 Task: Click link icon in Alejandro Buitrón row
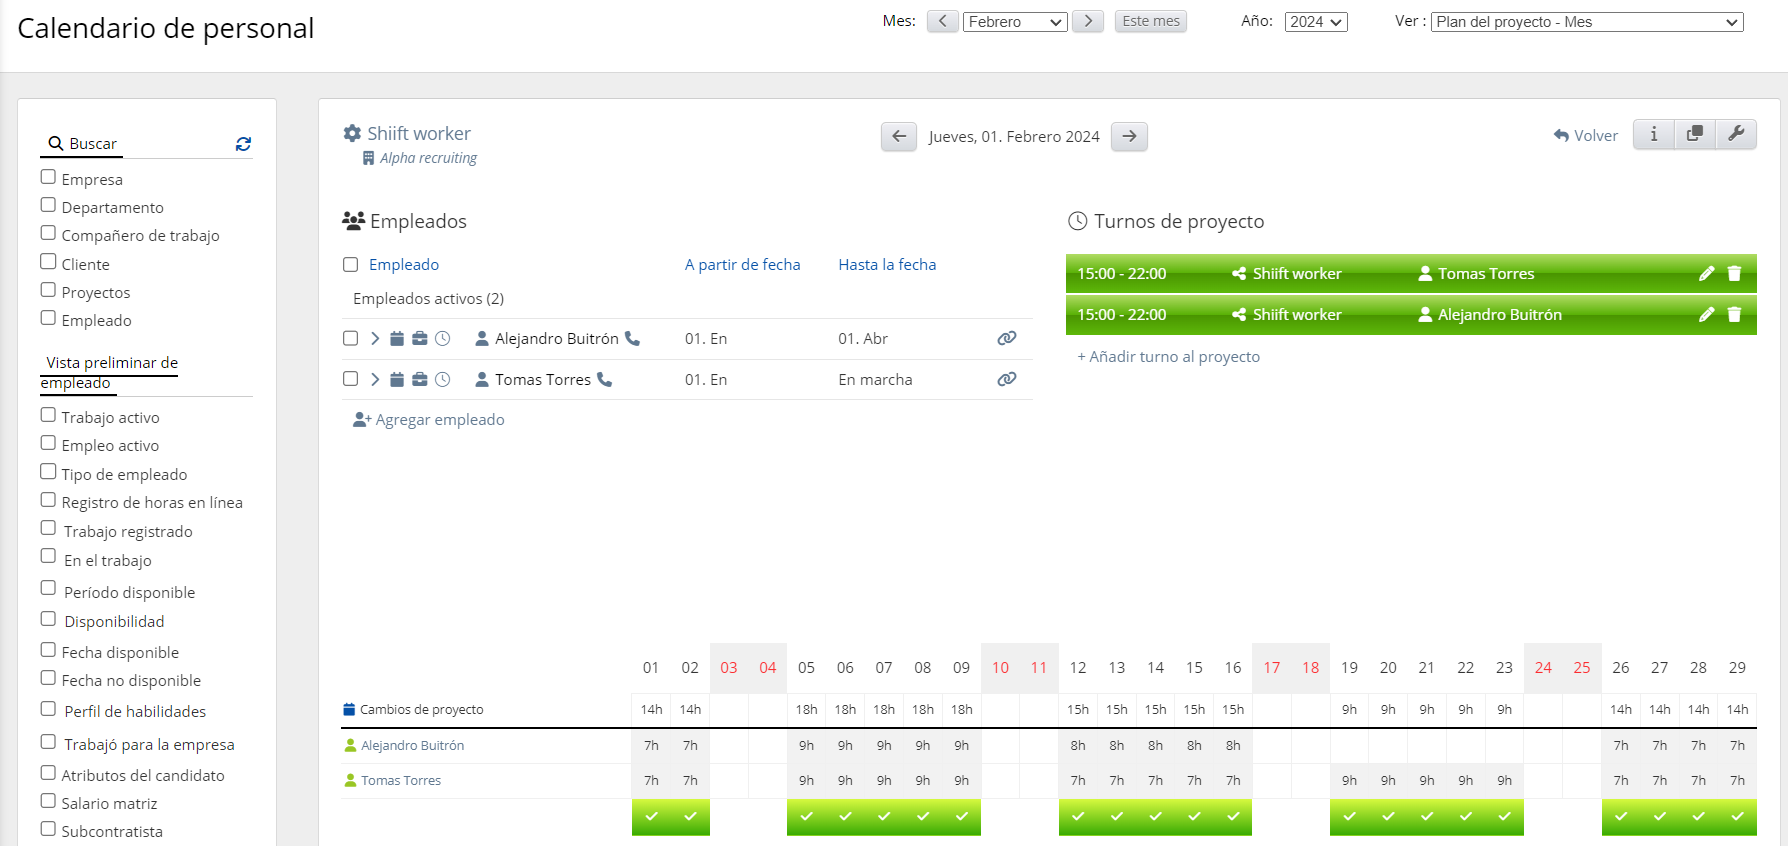(1006, 339)
